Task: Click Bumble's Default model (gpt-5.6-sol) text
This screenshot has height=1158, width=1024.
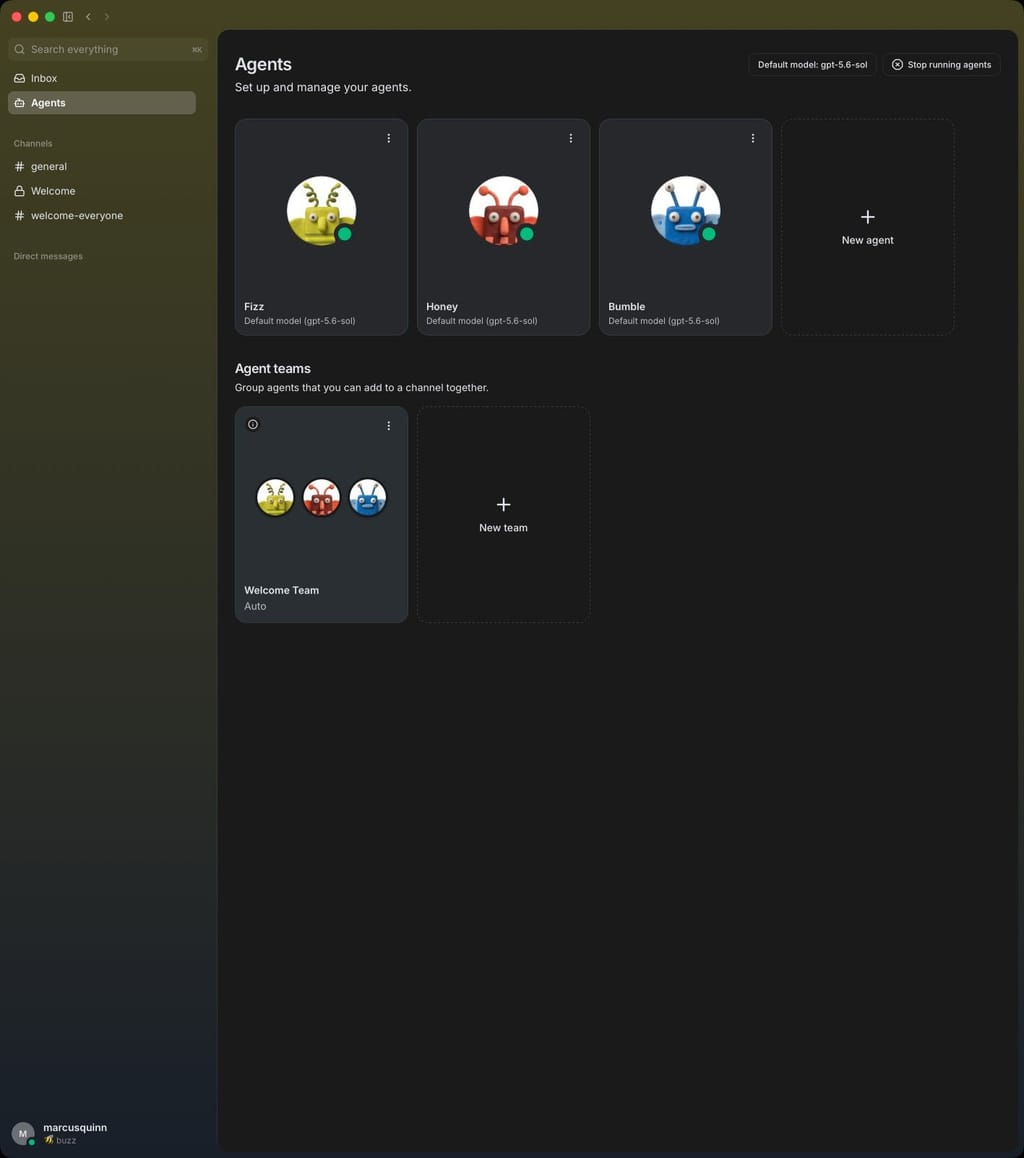Action: pyautogui.click(x=664, y=321)
